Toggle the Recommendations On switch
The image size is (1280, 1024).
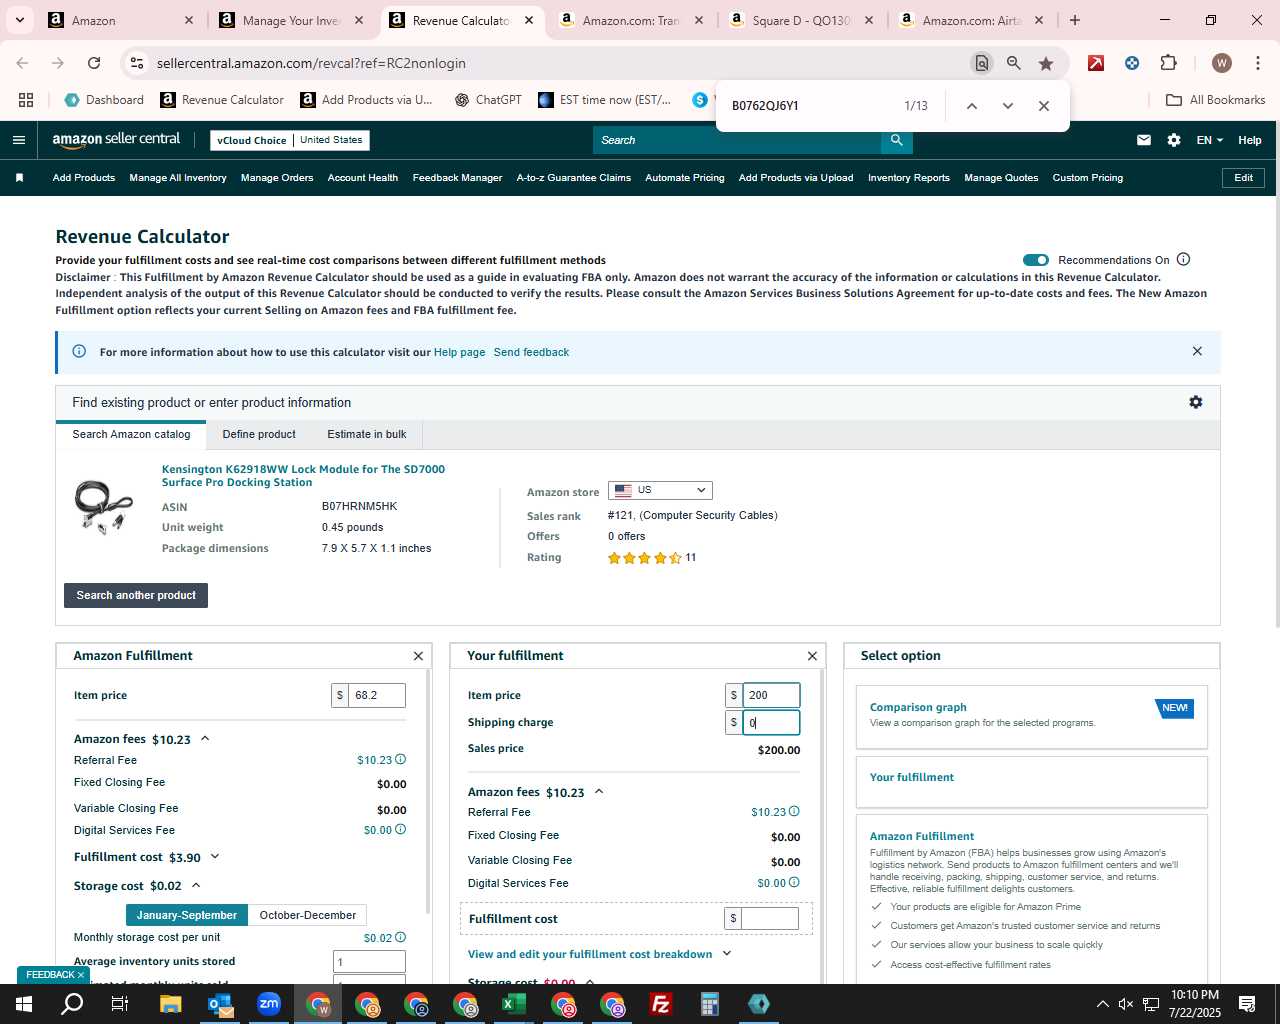(x=1036, y=260)
